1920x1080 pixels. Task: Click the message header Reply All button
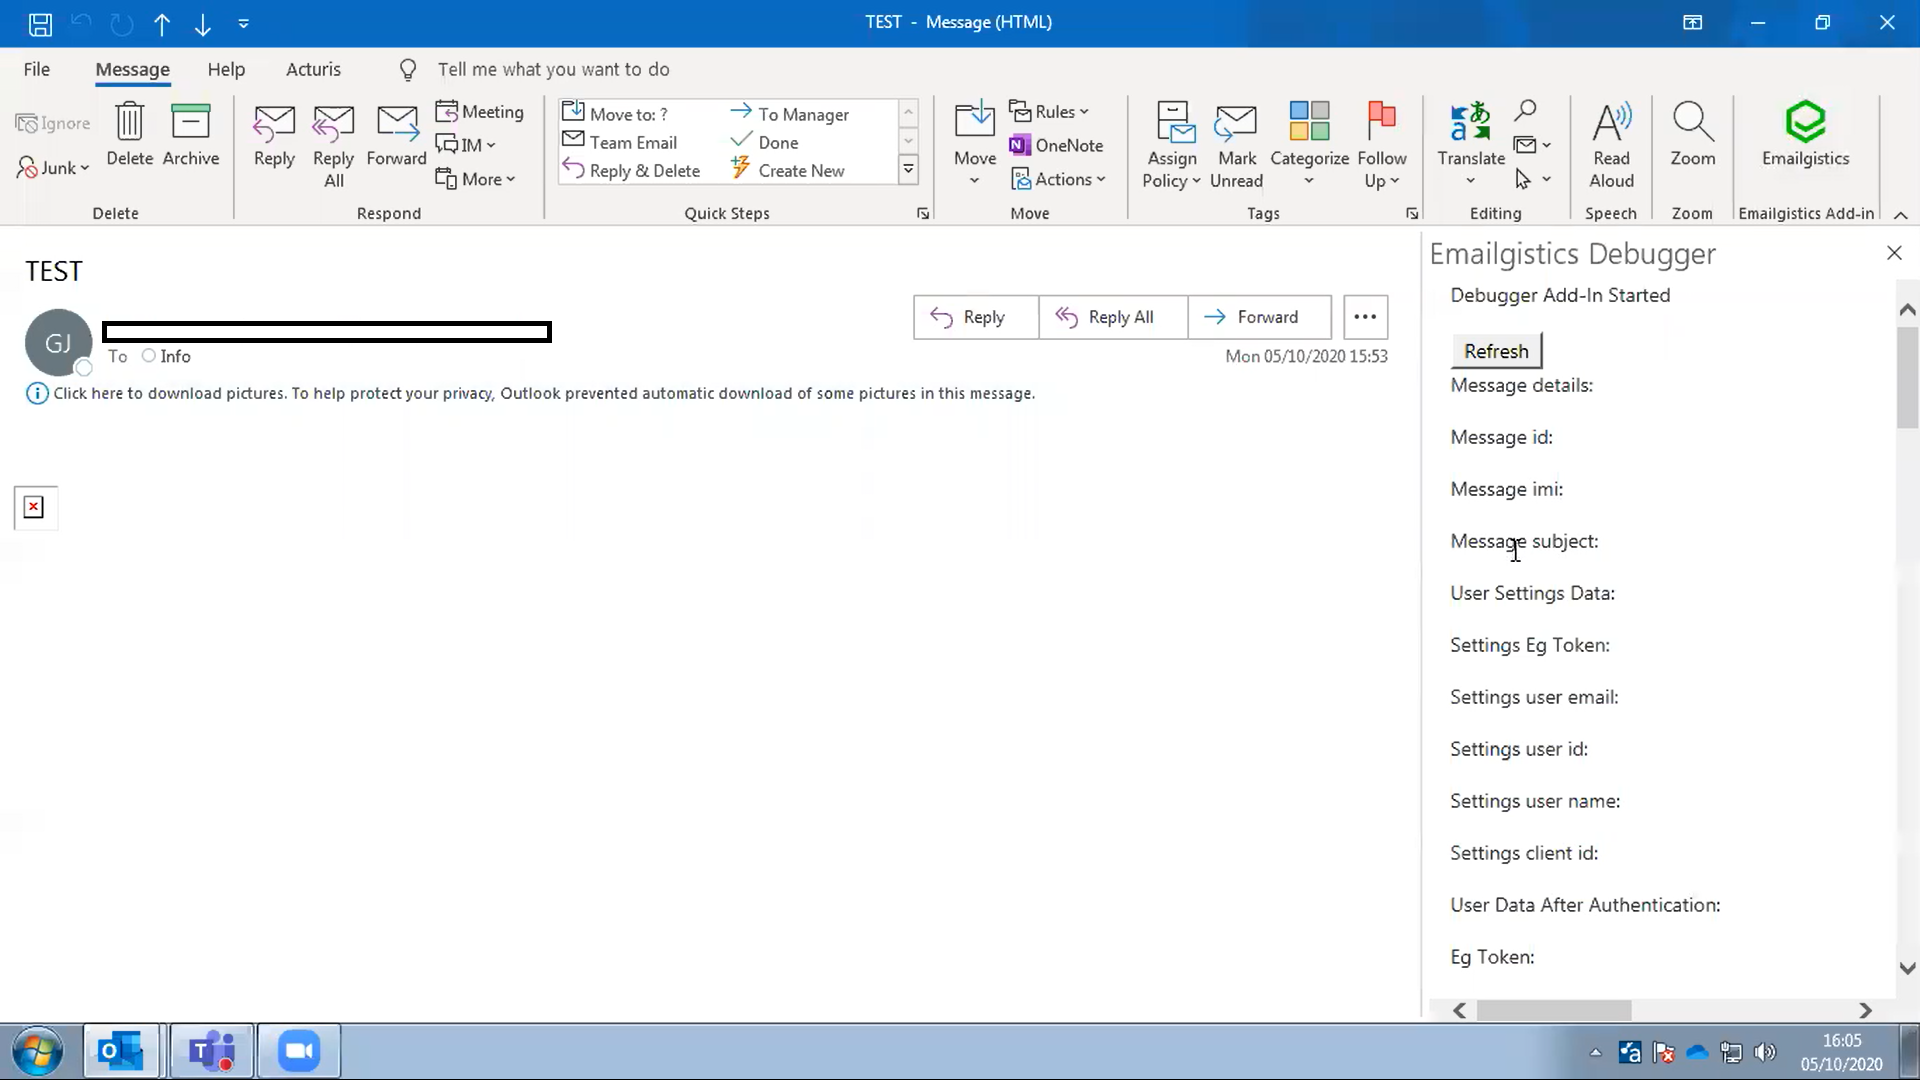point(1113,317)
